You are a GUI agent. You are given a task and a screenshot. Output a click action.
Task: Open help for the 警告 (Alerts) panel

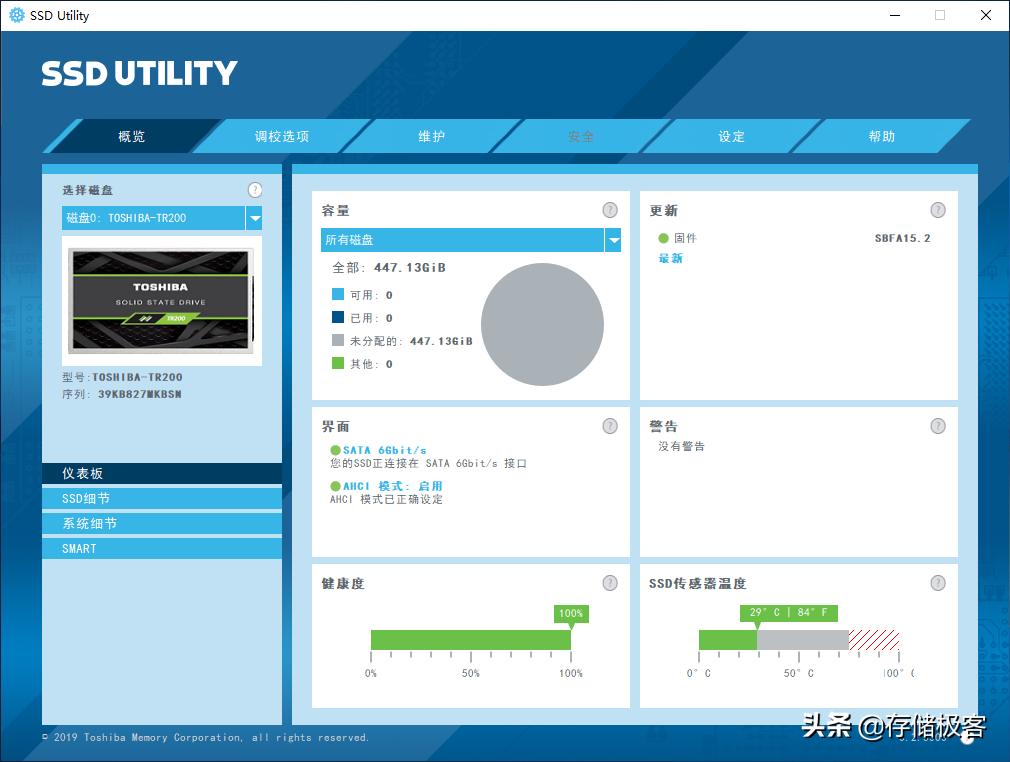pos(938,426)
